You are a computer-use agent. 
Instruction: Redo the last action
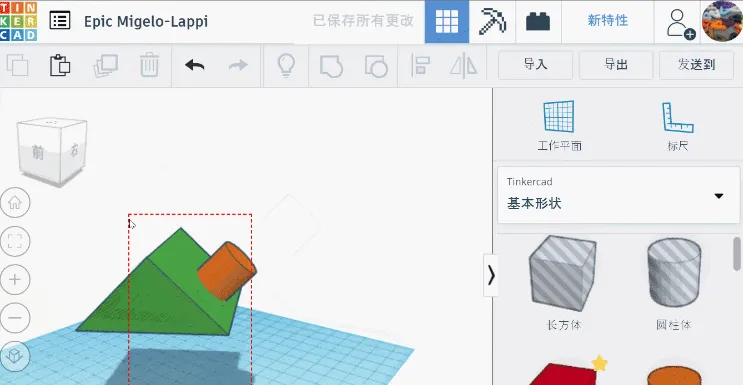238,65
